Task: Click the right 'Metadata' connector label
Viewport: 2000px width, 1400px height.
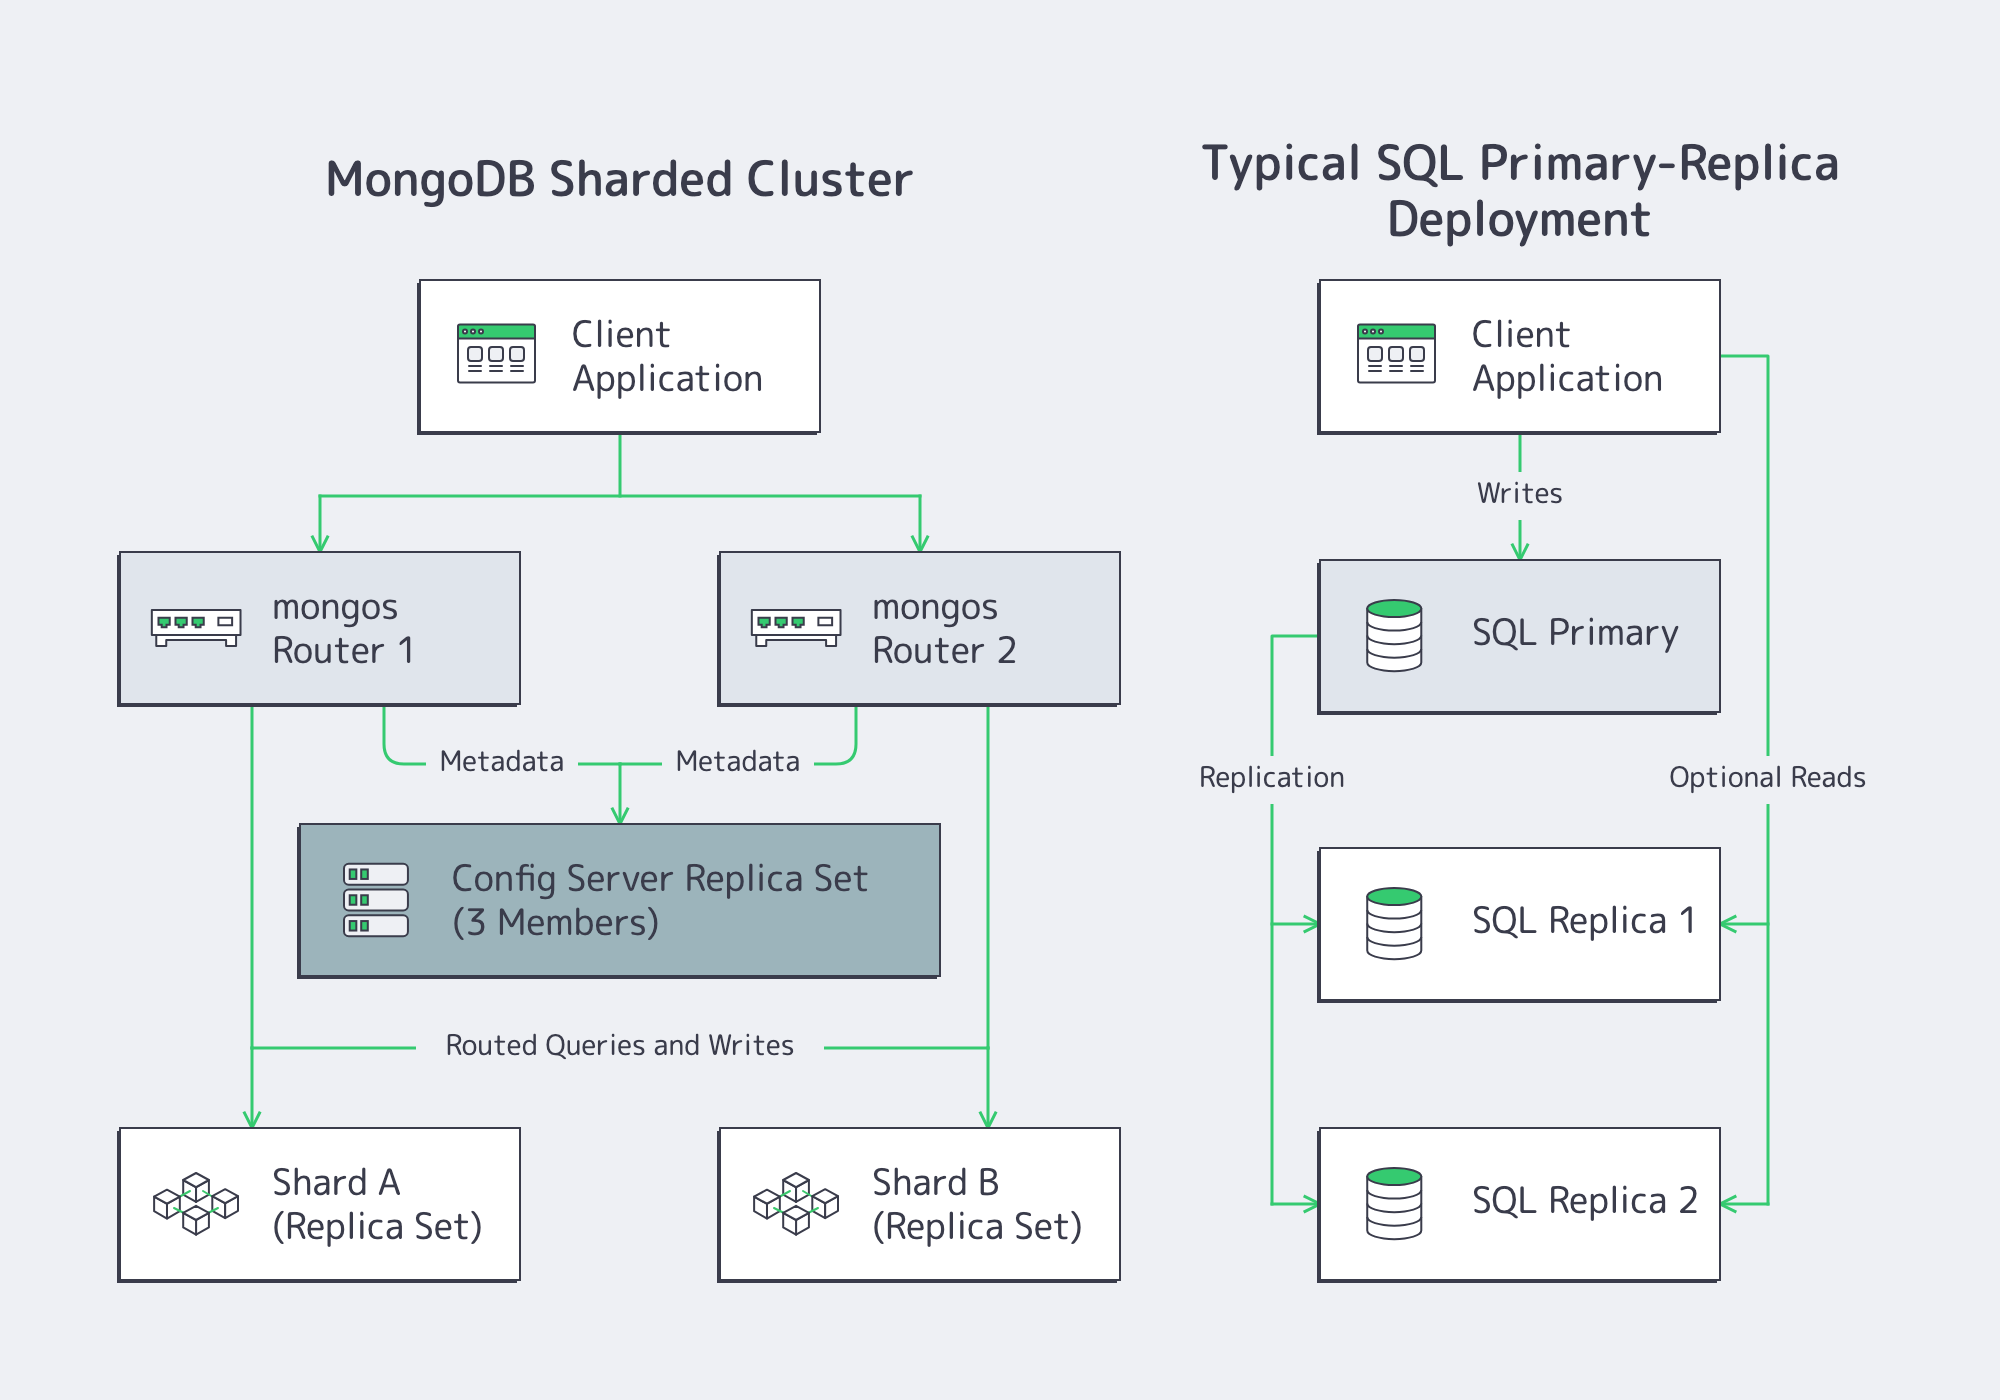Action: click(738, 761)
